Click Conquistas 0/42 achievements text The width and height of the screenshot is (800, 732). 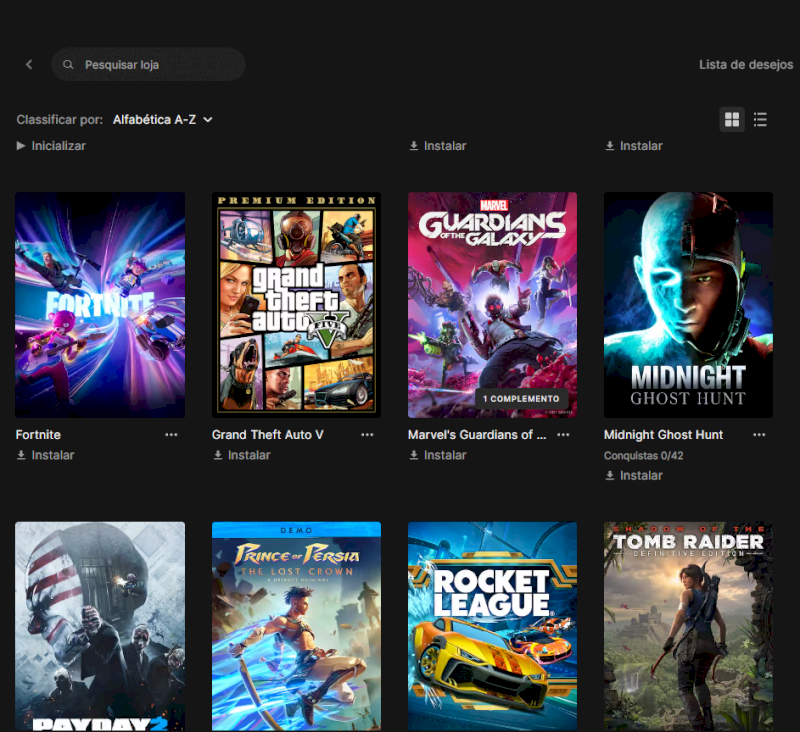point(643,456)
